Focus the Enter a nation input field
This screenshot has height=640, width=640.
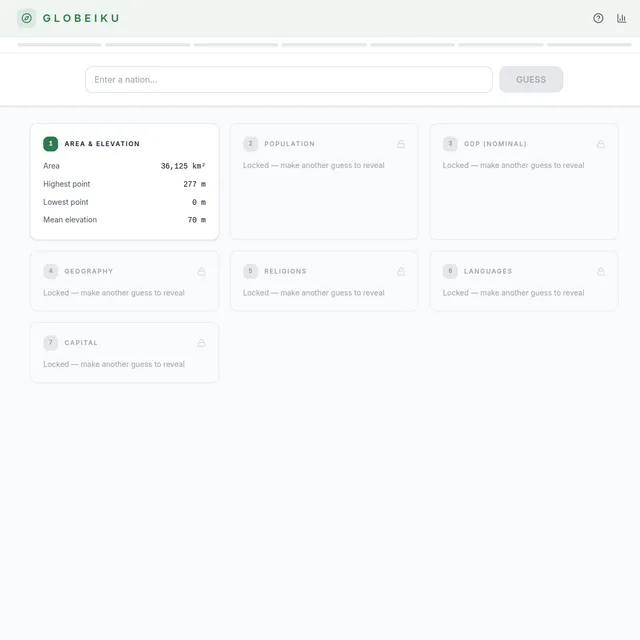(289, 80)
